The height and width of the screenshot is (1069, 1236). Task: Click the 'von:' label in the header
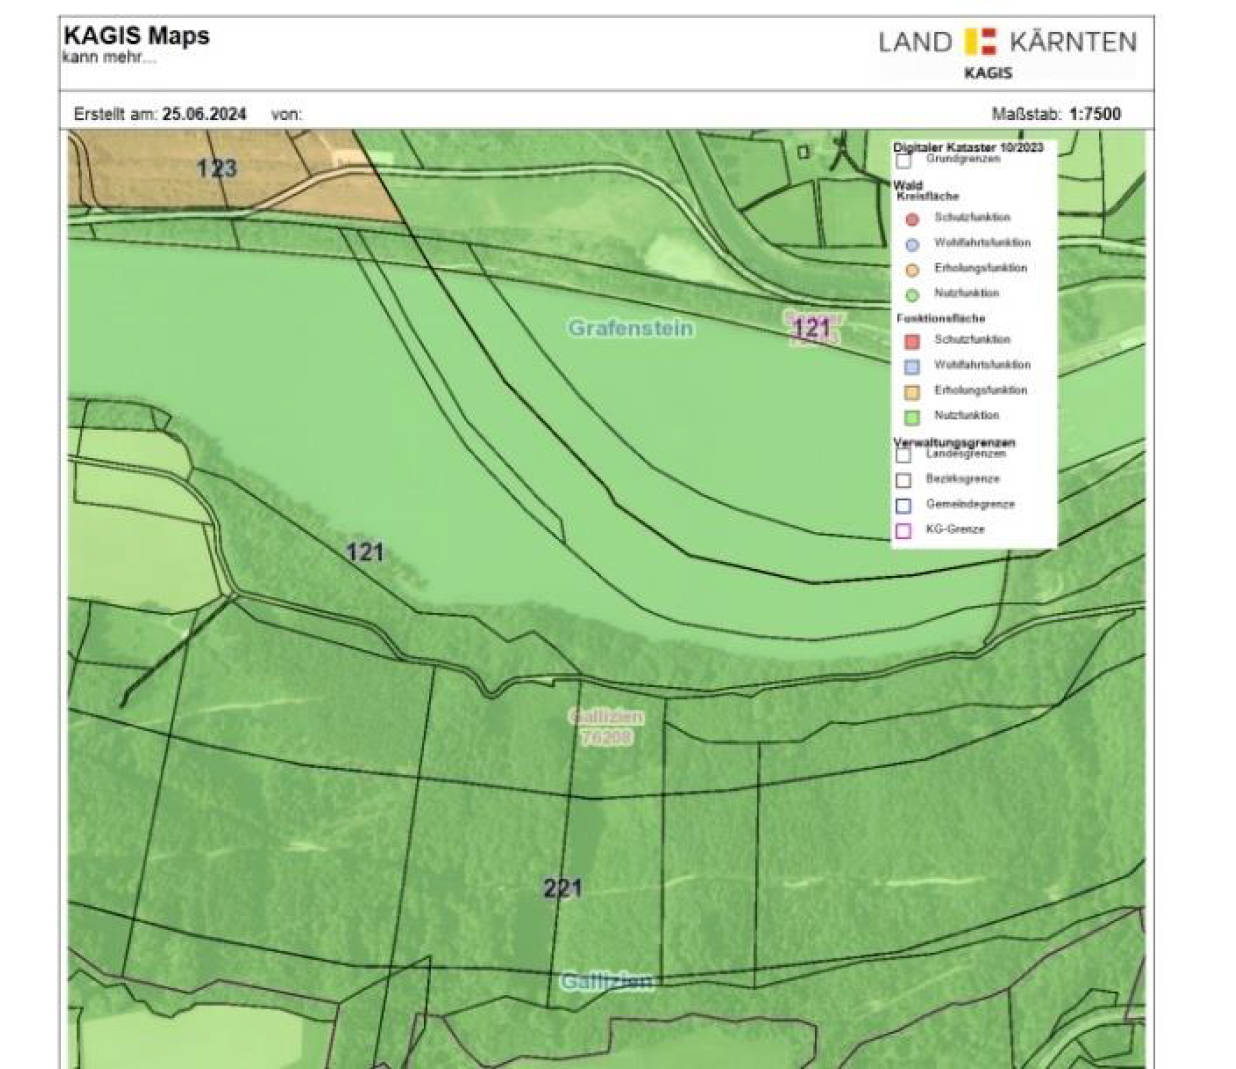pyautogui.click(x=286, y=114)
